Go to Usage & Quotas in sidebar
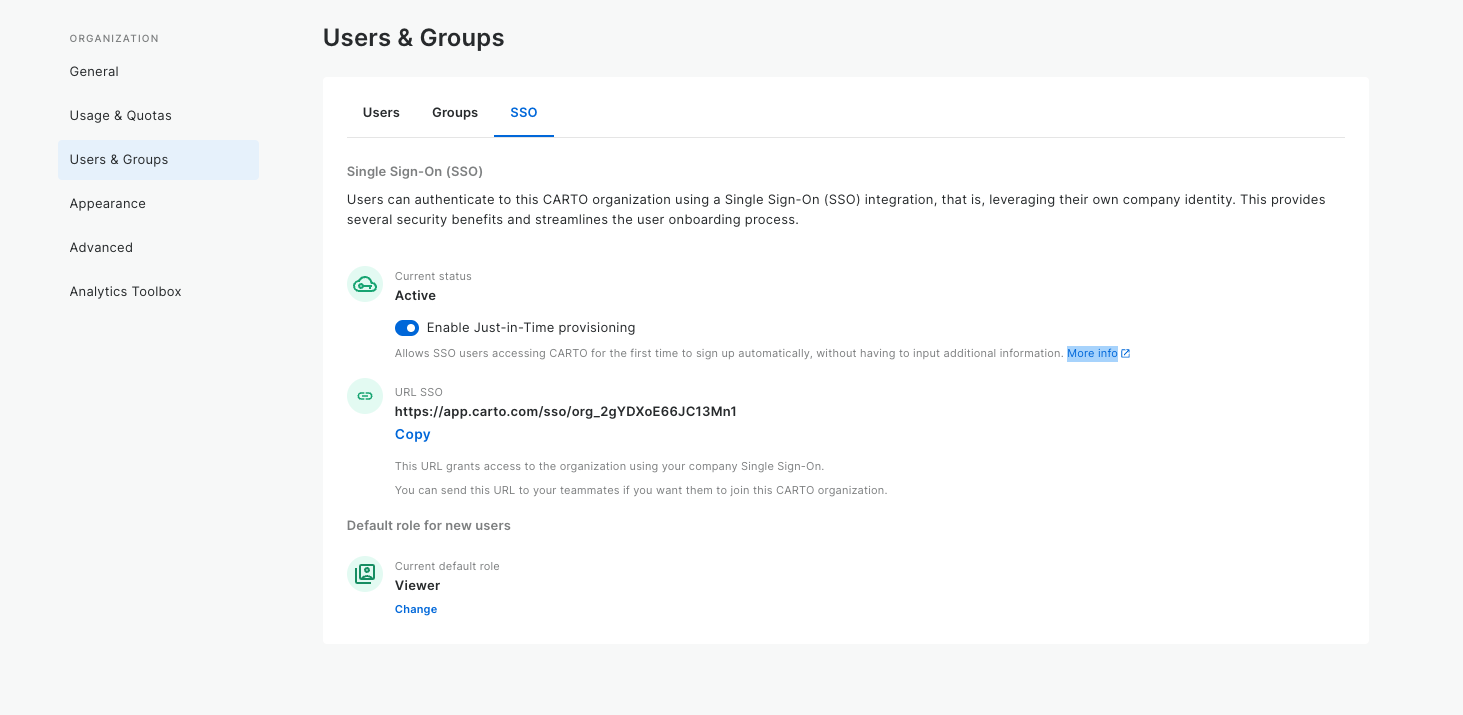Viewport: 1463px width, 715px height. (x=121, y=116)
